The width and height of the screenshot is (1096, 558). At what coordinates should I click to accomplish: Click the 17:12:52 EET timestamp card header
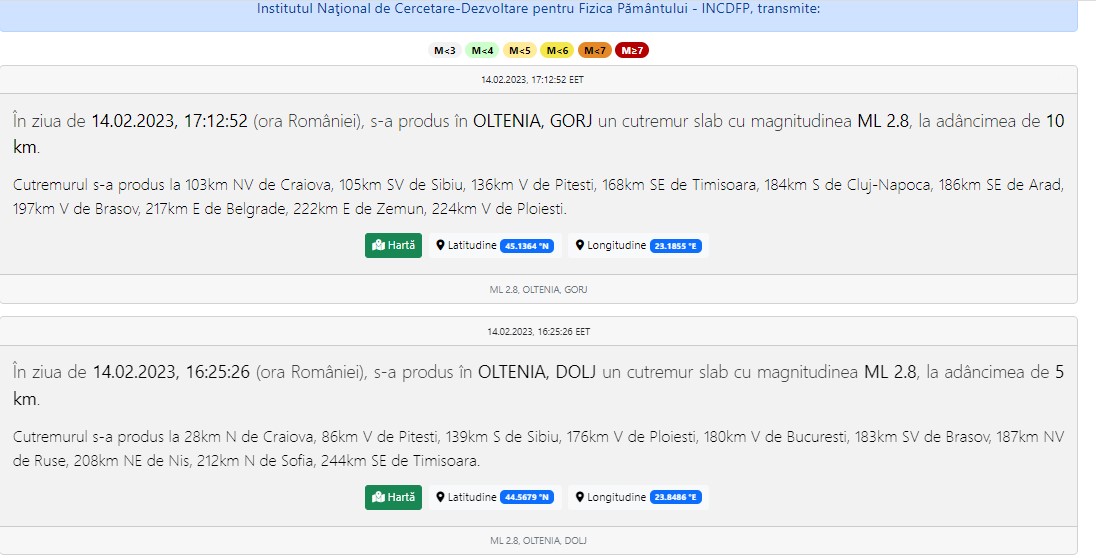pos(539,79)
